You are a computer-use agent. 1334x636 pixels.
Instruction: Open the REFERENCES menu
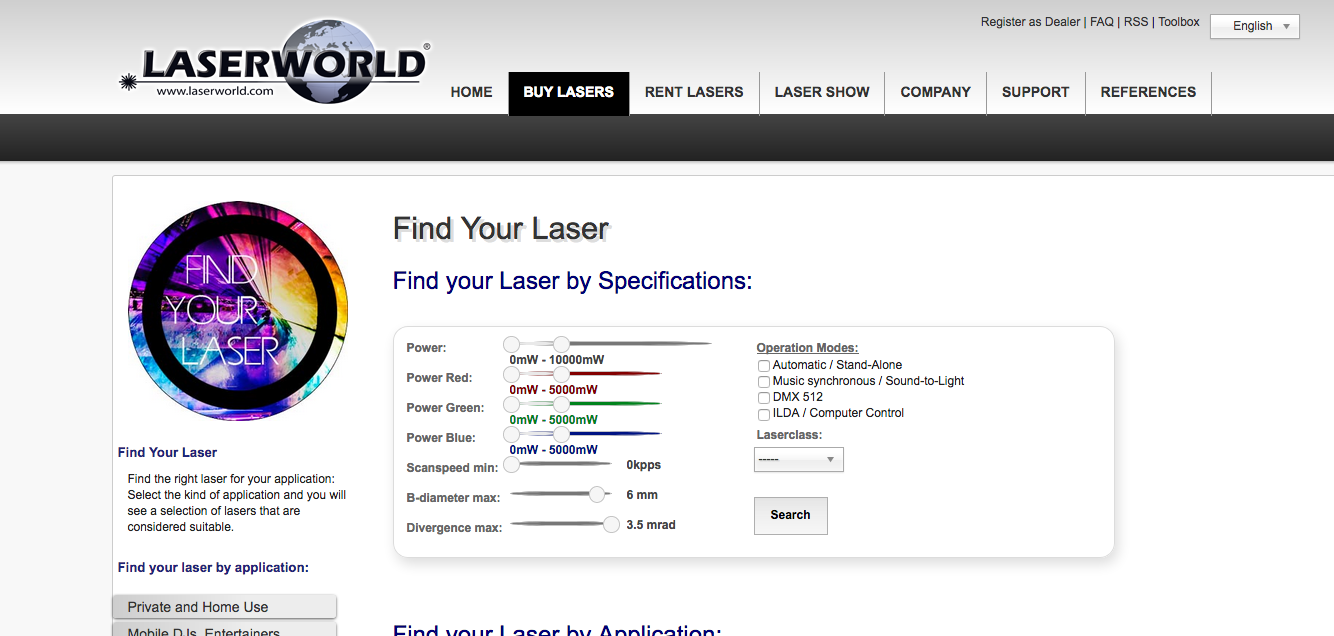pos(1148,92)
